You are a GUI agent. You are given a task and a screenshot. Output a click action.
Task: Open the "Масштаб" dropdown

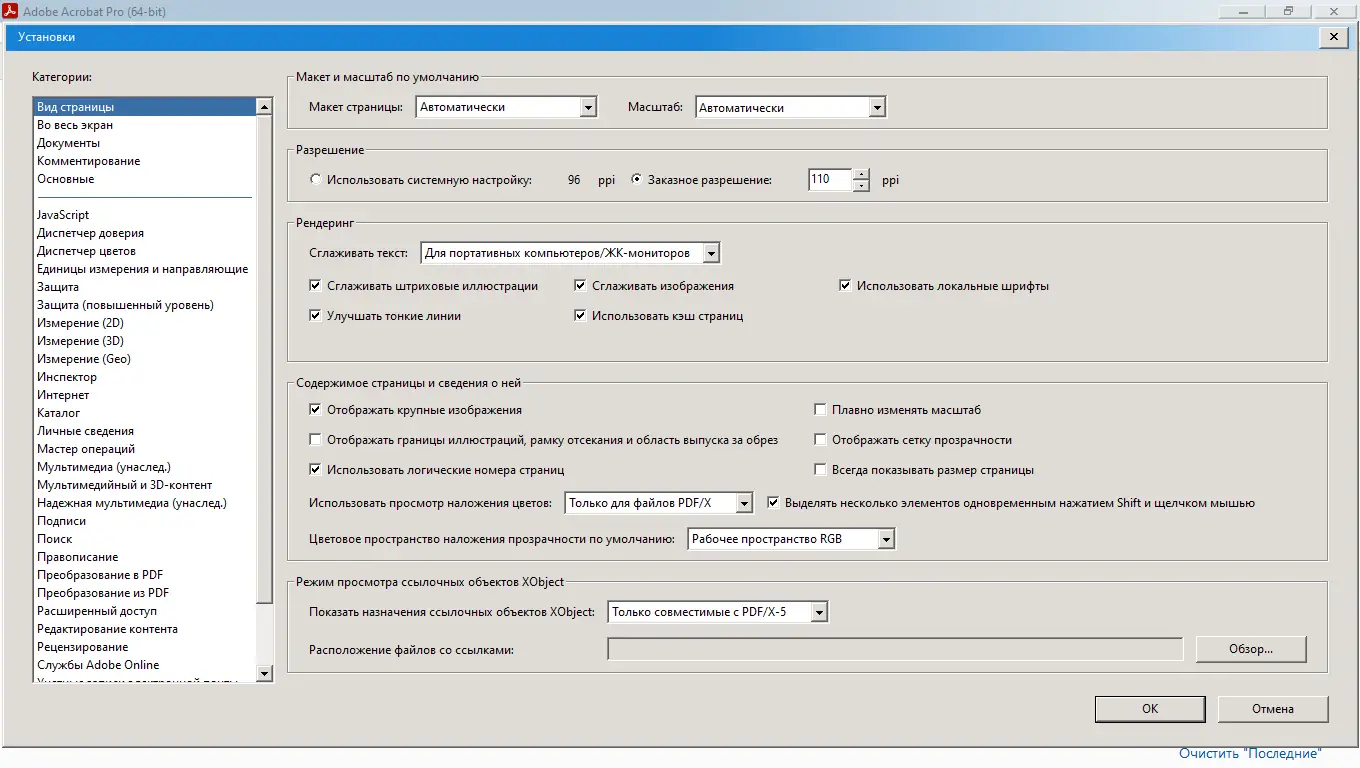pos(876,106)
